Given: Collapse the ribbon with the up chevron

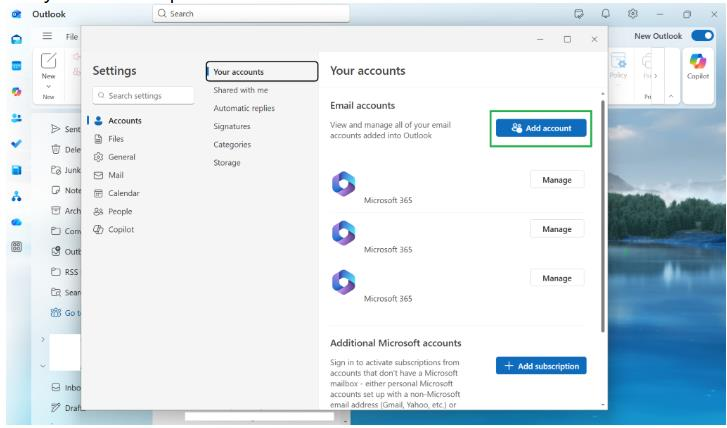Looking at the screenshot, I should tap(671, 96).
